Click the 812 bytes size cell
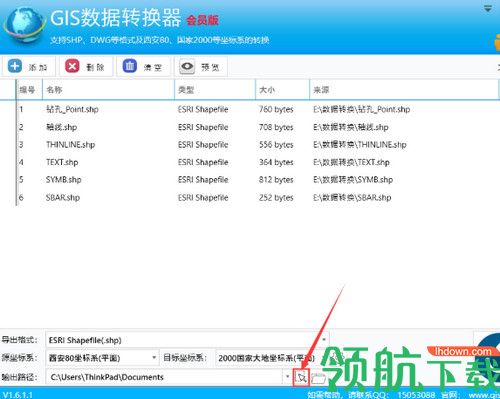The height and width of the screenshot is (399, 500). click(276, 180)
